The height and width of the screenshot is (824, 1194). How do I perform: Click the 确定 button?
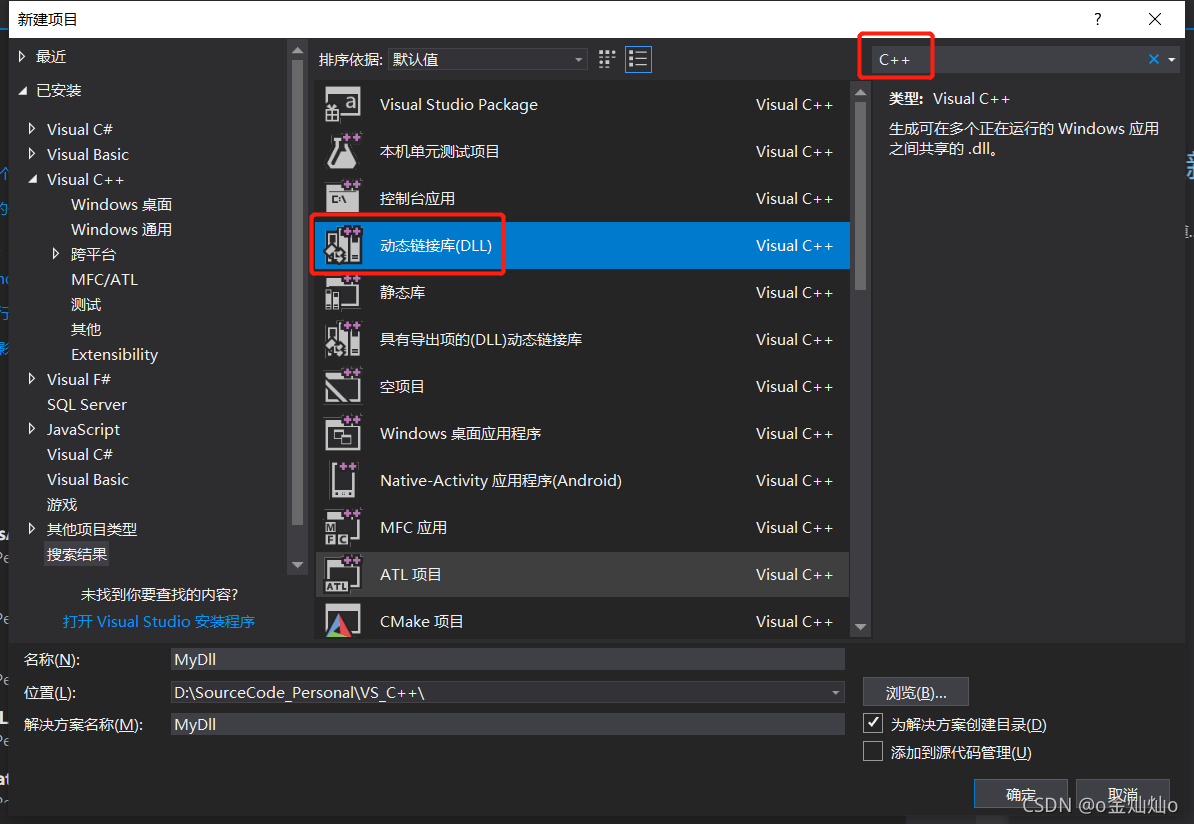pos(1020,794)
